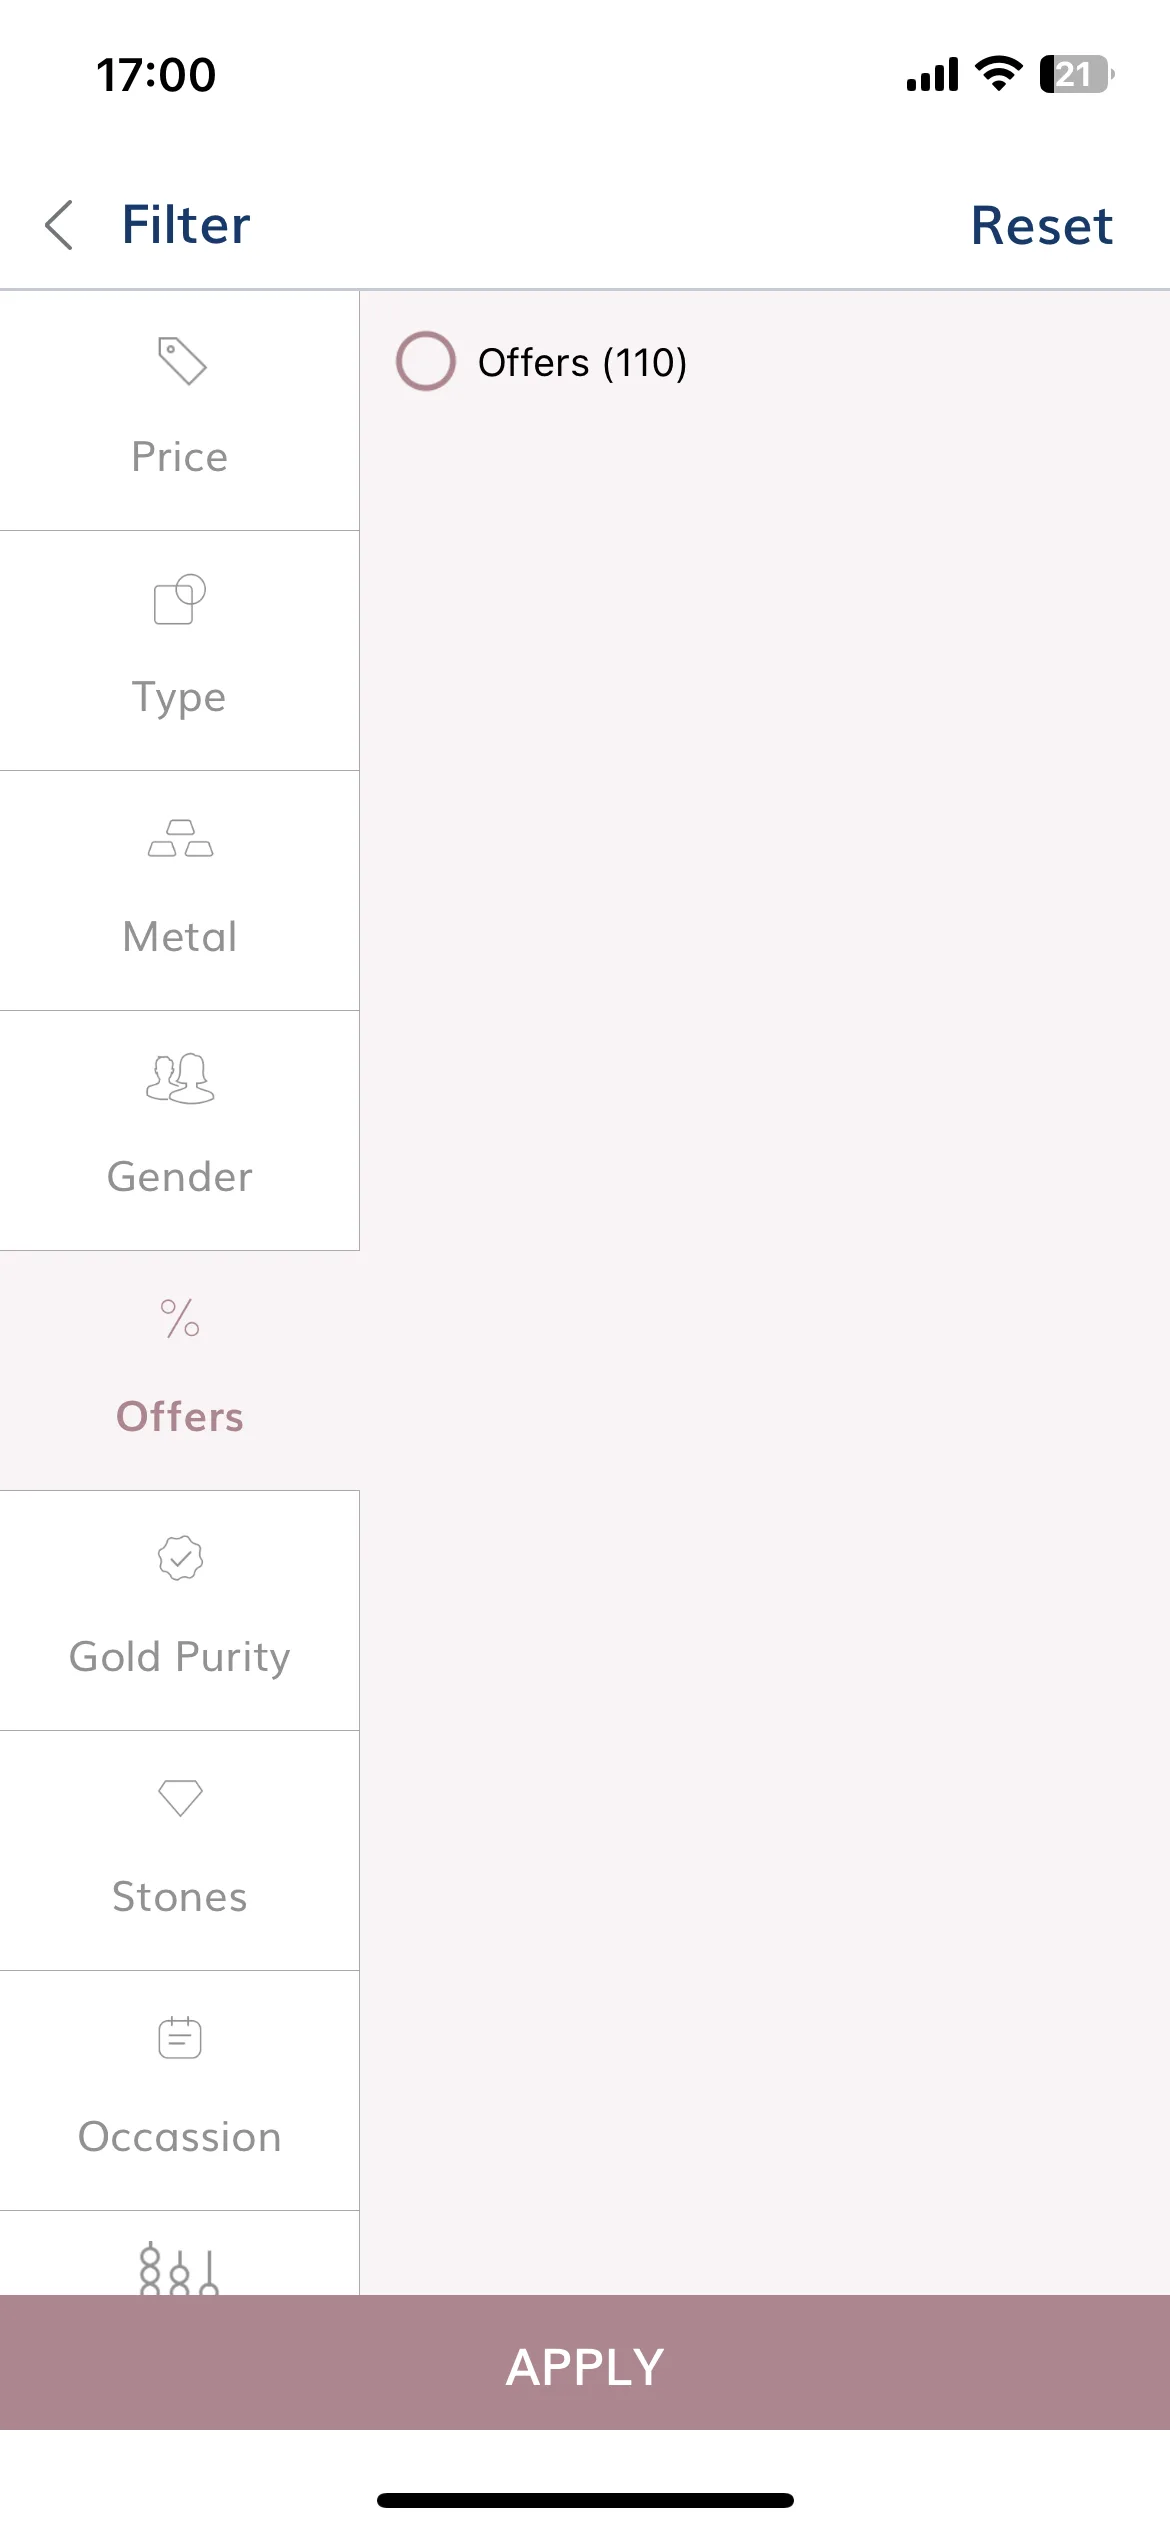The width and height of the screenshot is (1170, 2532).
Task: Tap the Price tag icon
Action: pyautogui.click(x=181, y=361)
